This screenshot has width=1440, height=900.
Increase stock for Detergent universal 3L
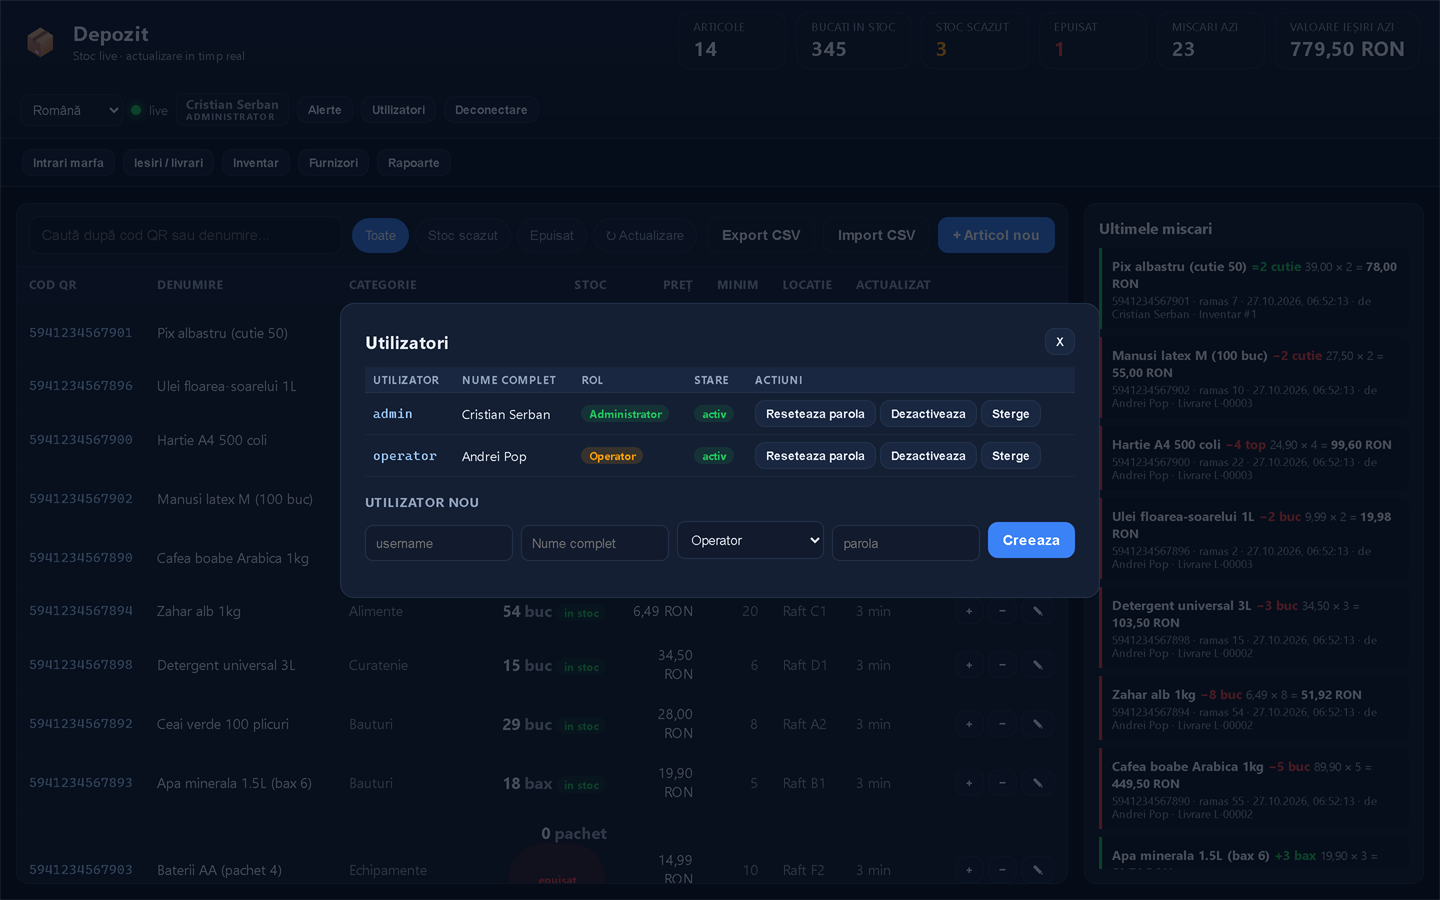969,665
